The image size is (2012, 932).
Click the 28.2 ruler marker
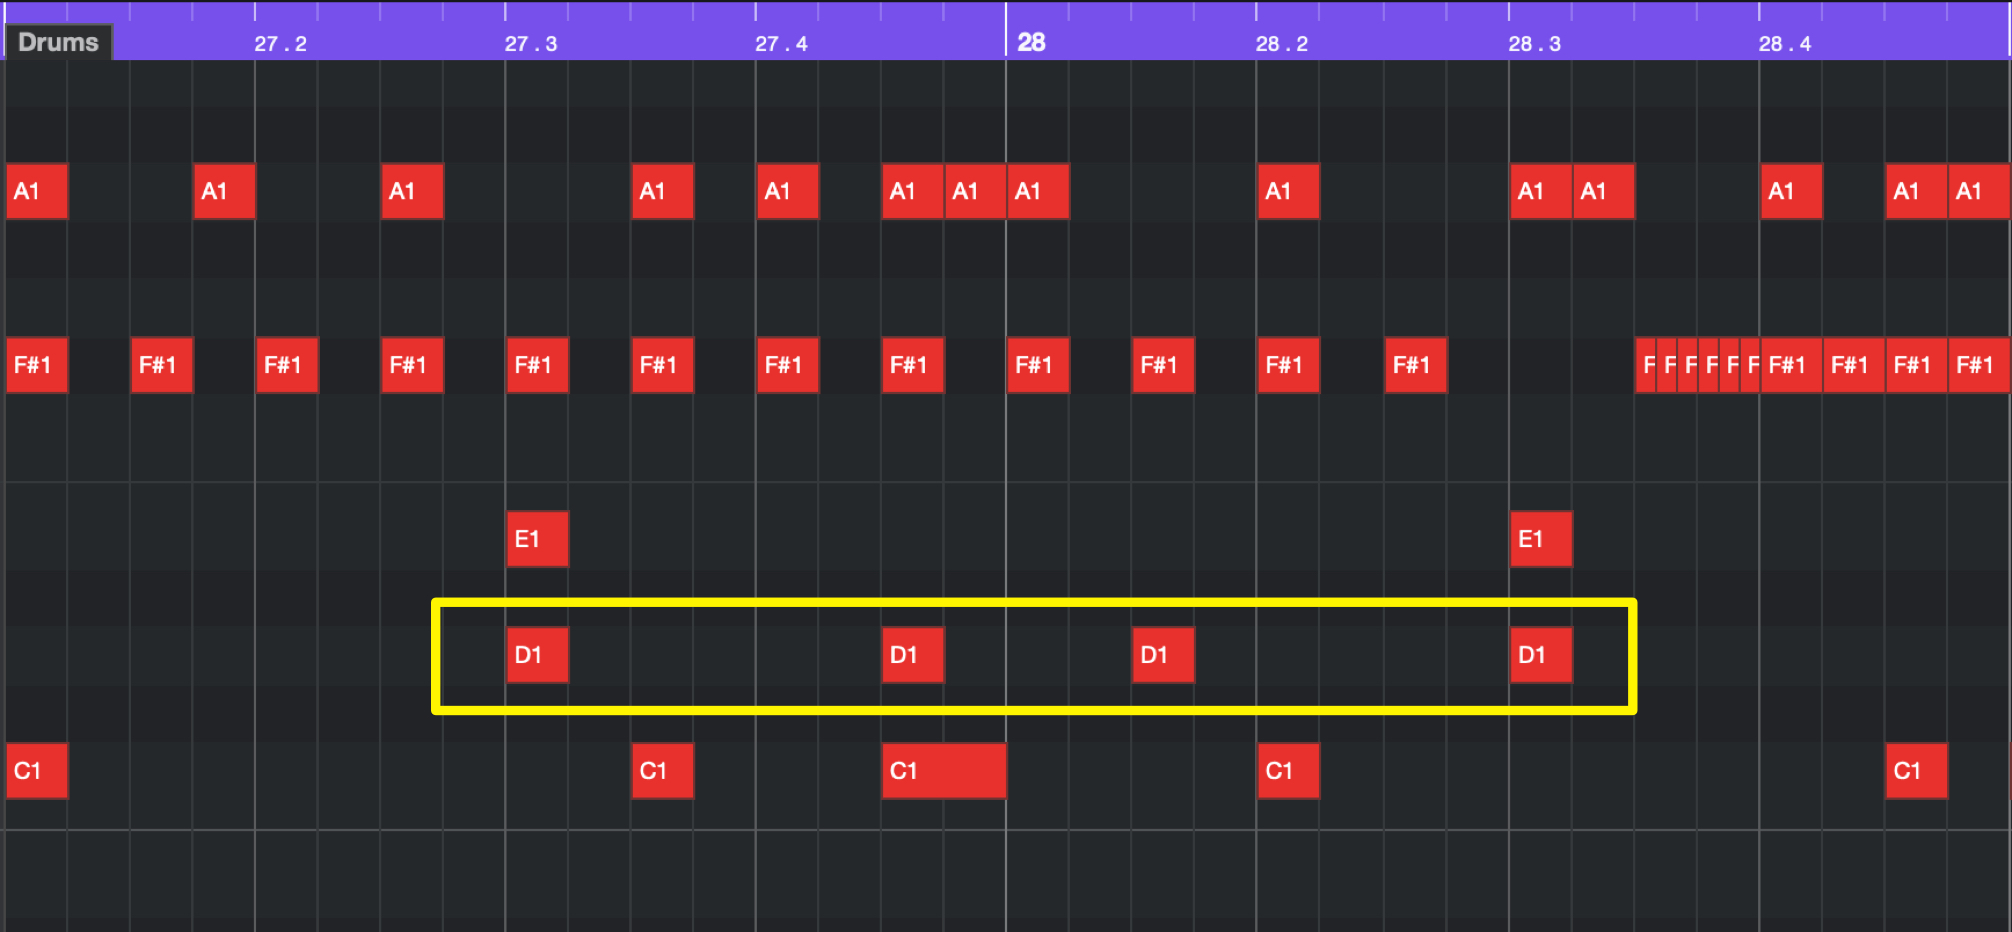click(1282, 44)
